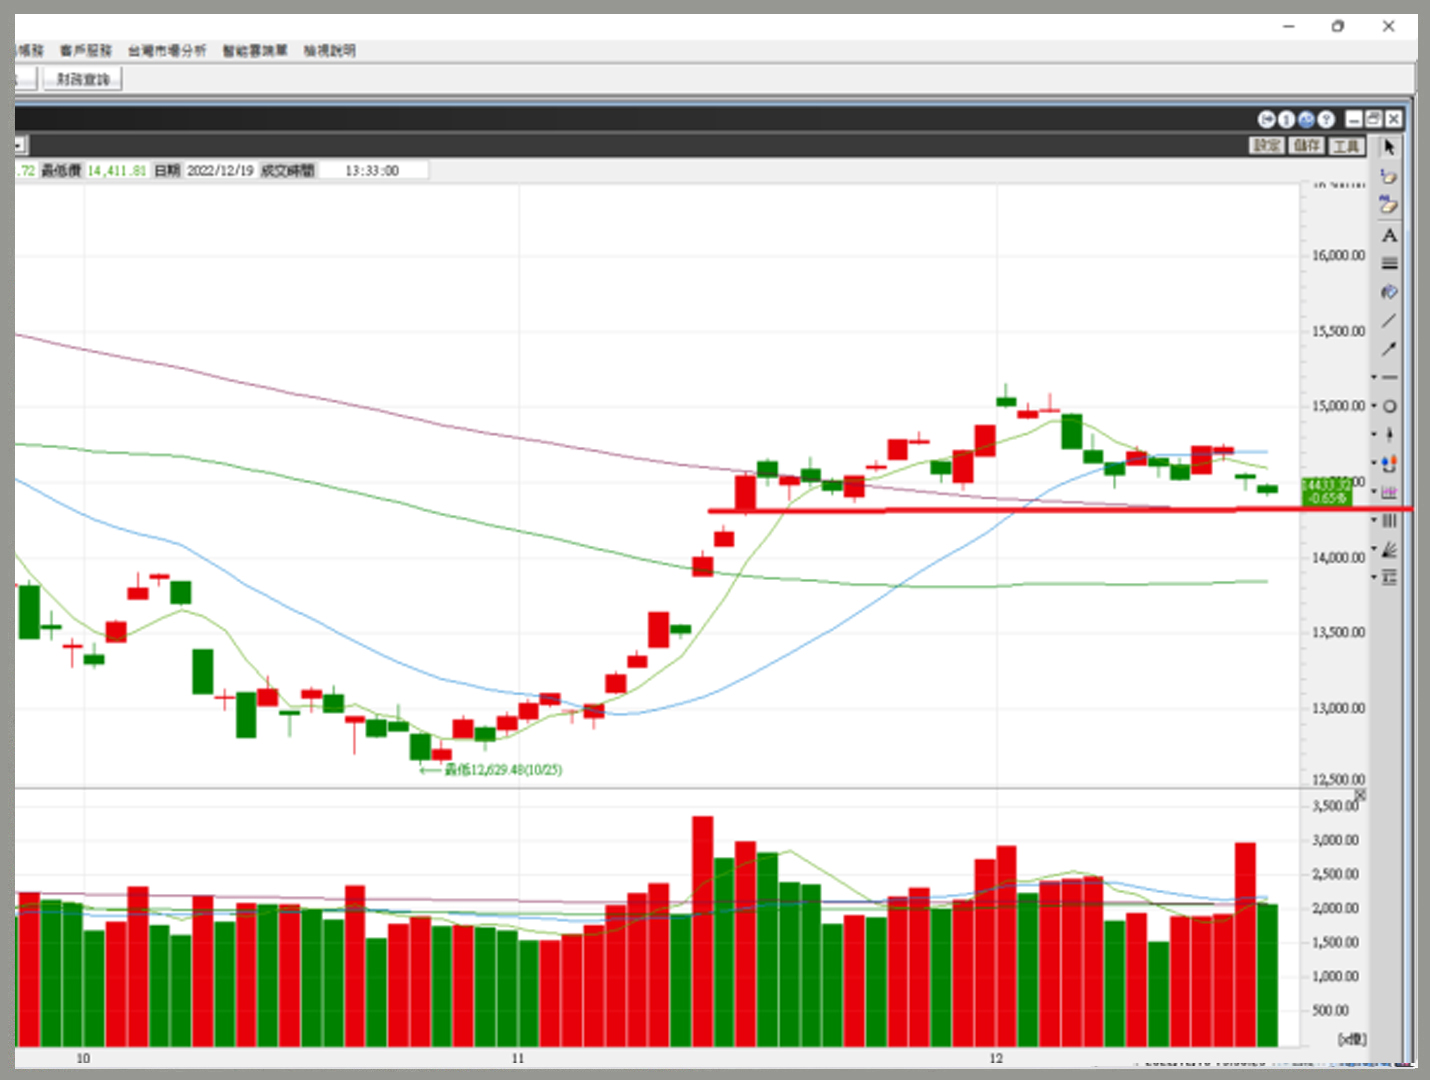Select the horizontal line tool
Image resolution: width=1430 pixels, height=1080 pixels.
1390,378
